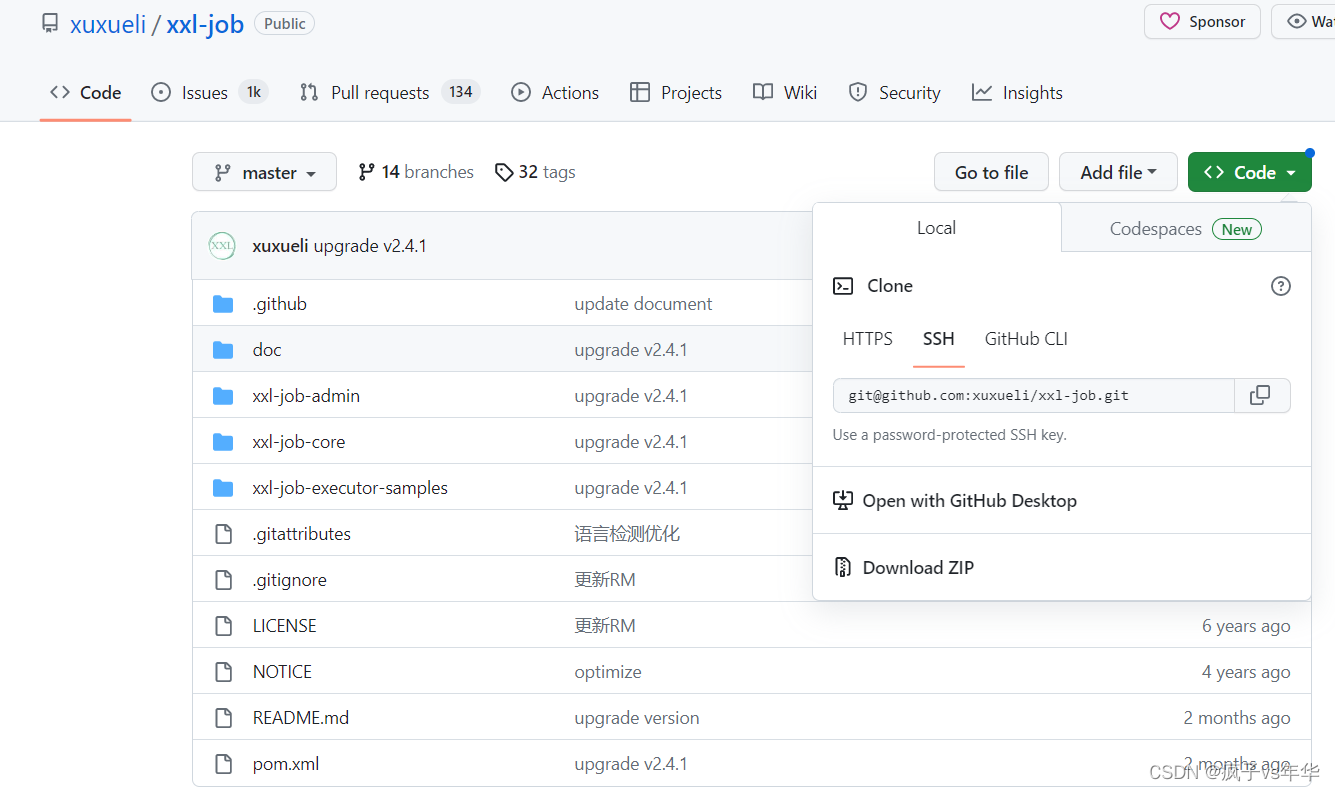Expand the Add file dropdown

tap(1118, 172)
